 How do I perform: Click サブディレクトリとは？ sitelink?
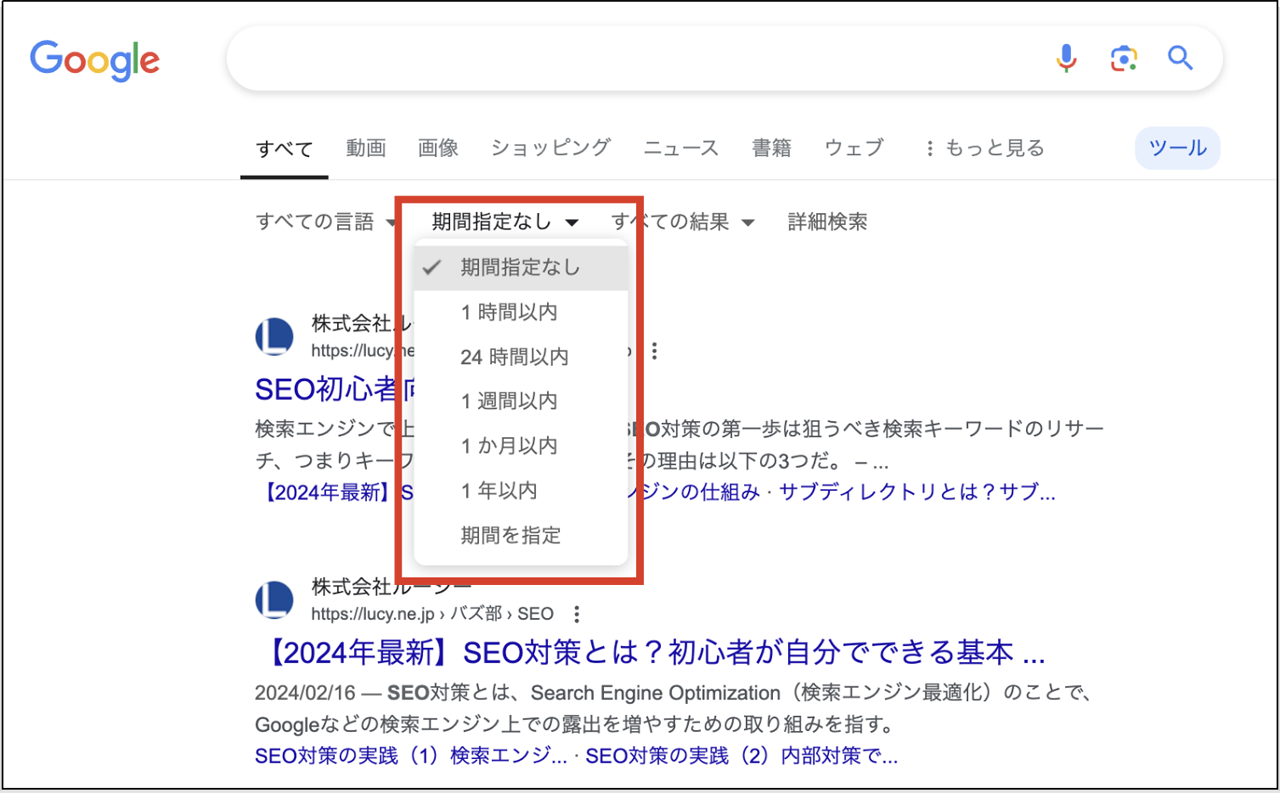tap(916, 492)
